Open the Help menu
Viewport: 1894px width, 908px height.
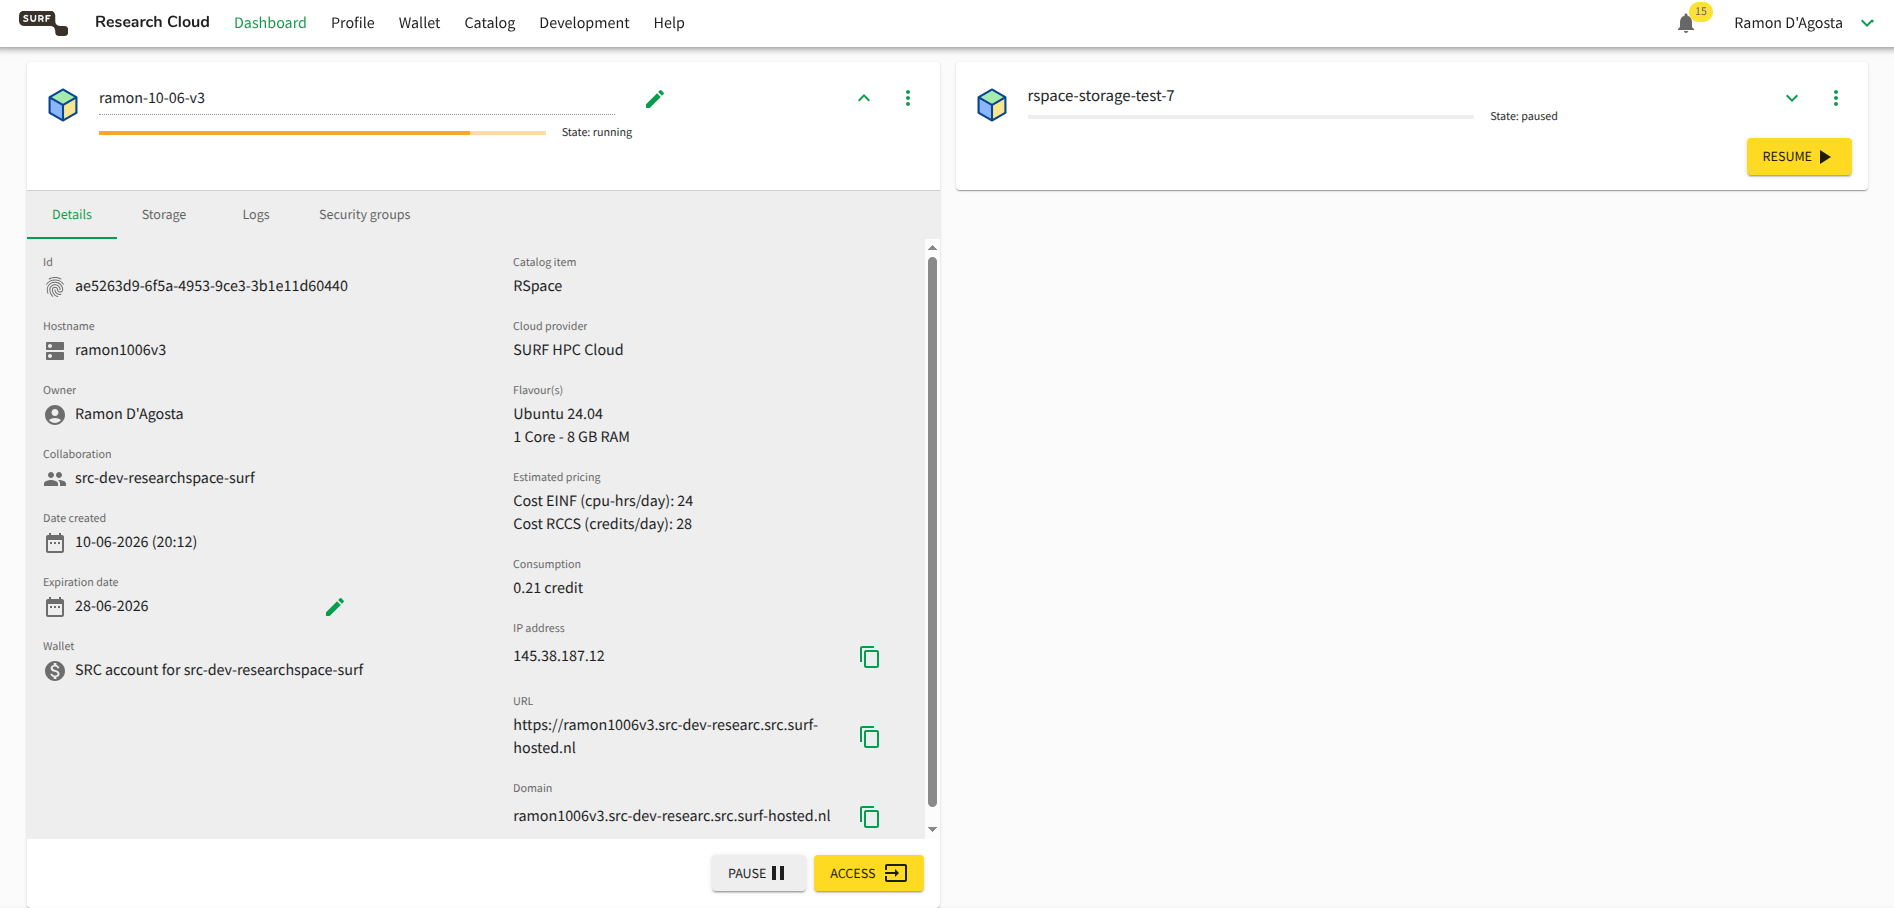(x=669, y=23)
